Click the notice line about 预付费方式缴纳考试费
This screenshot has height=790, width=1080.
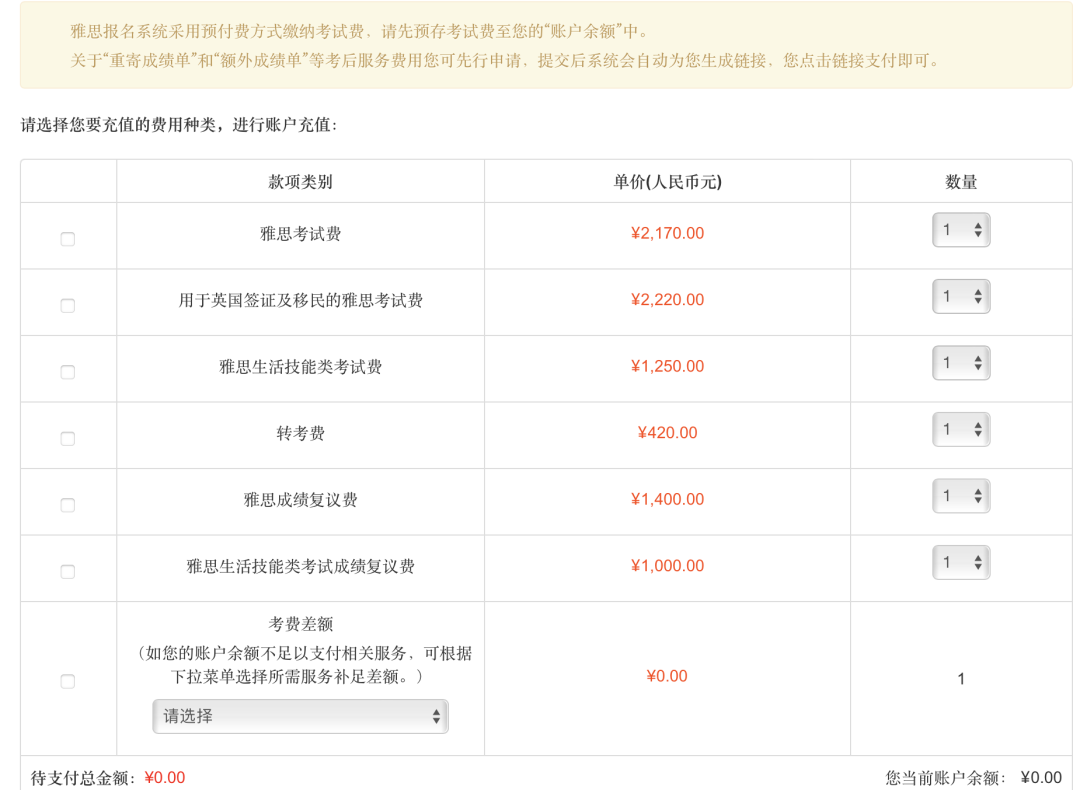coord(360,31)
